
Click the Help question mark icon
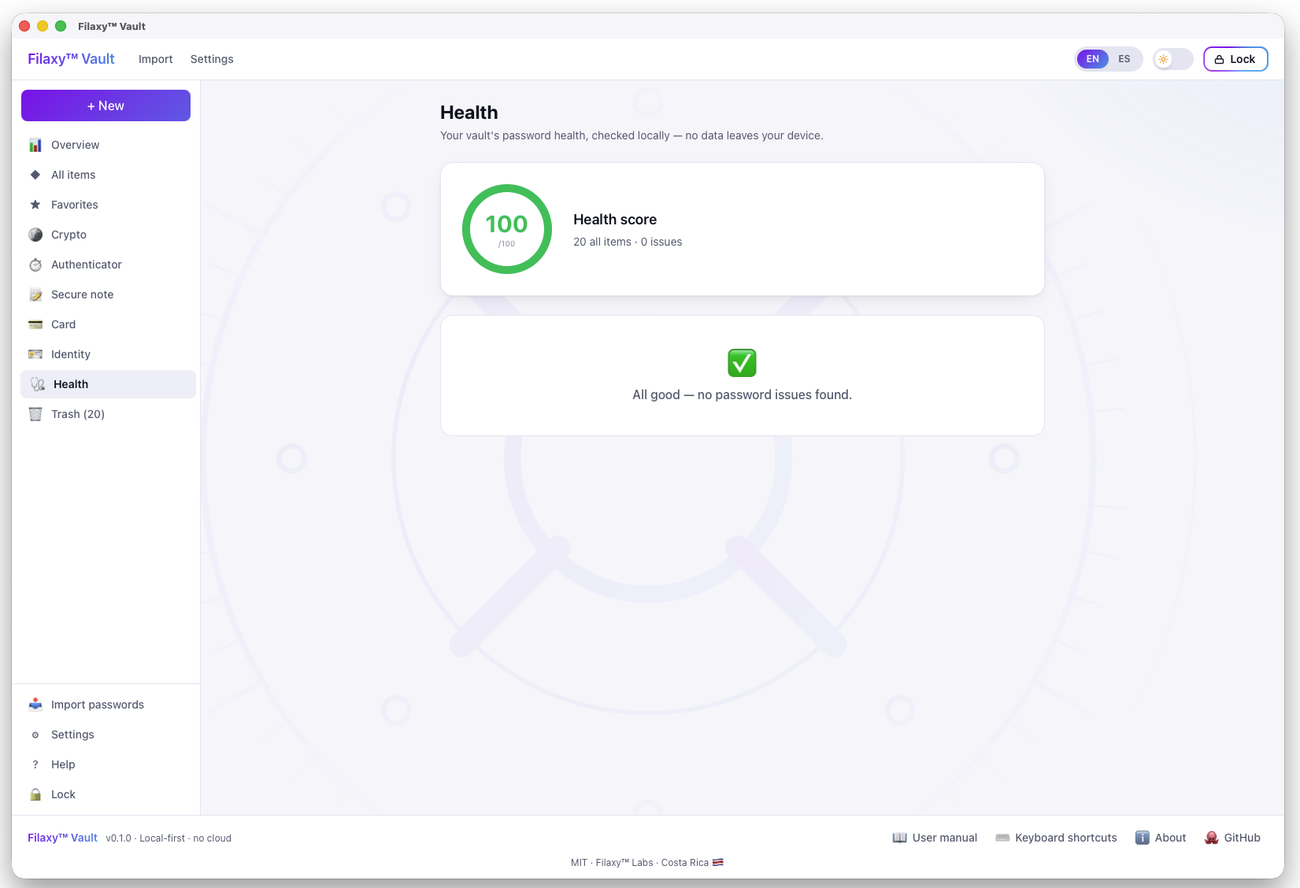coord(35,765)
